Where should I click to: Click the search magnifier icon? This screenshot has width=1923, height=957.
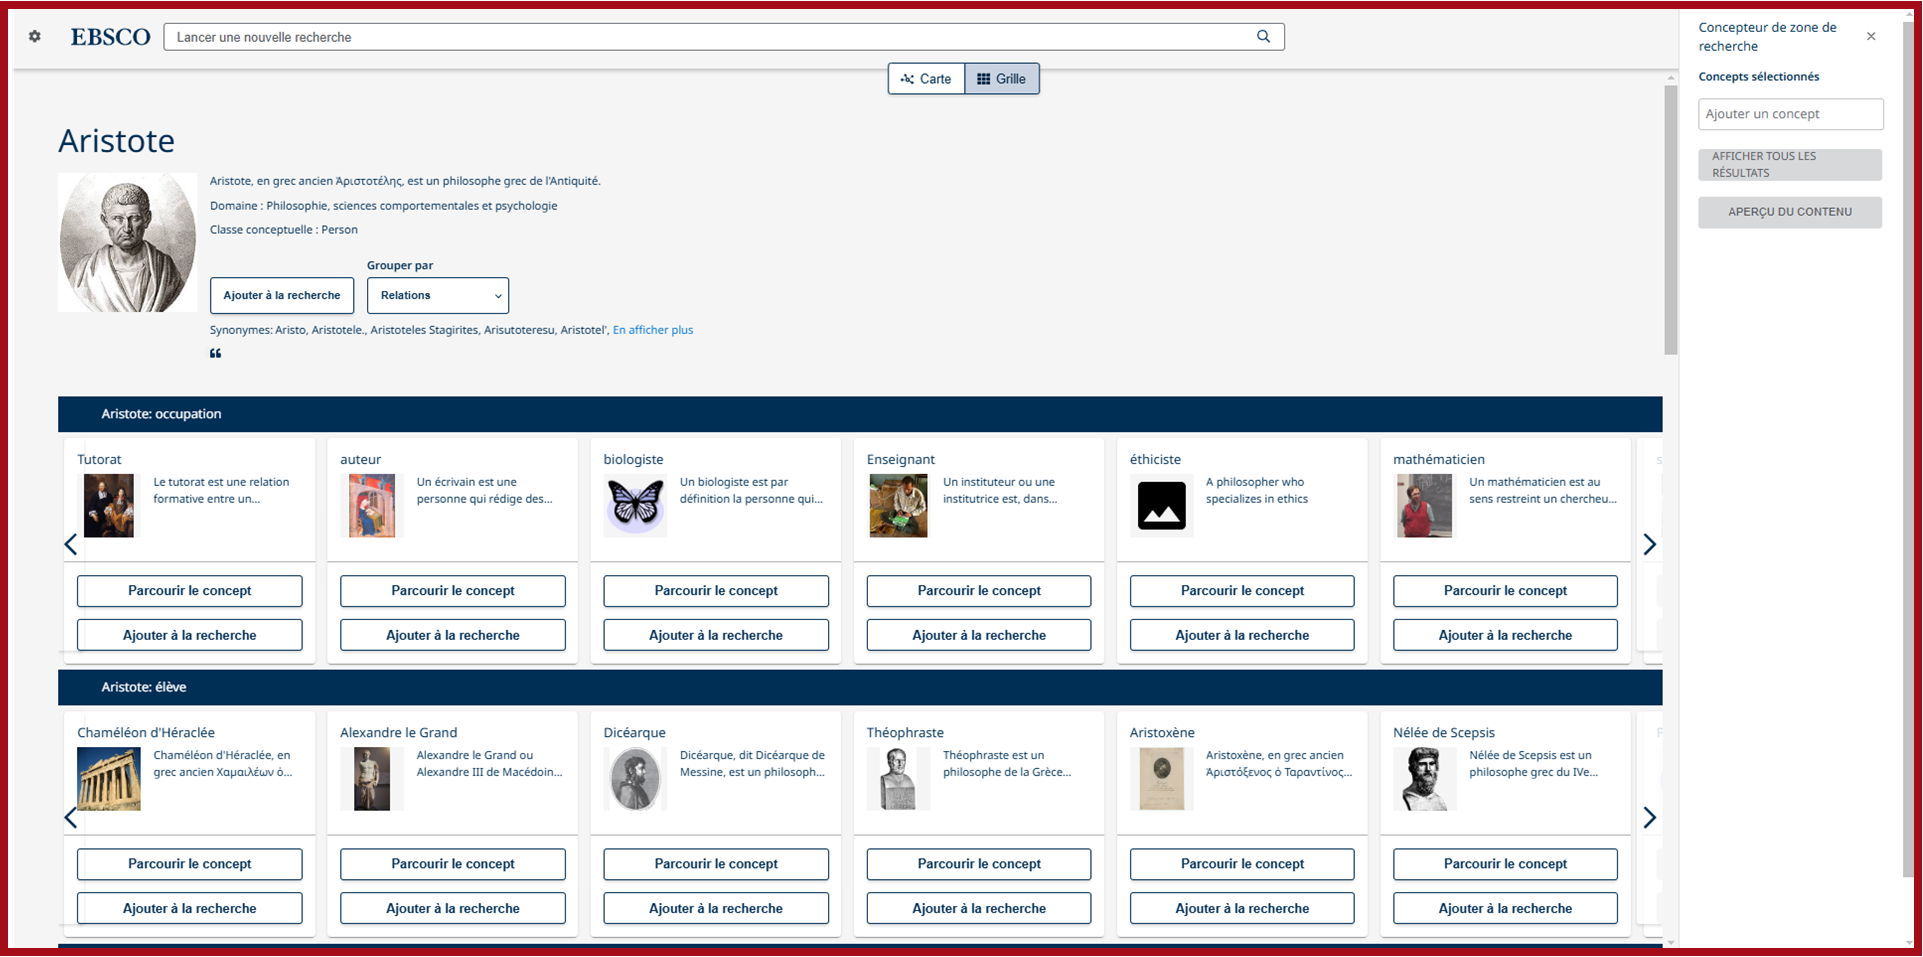[x=1263, y=37]
